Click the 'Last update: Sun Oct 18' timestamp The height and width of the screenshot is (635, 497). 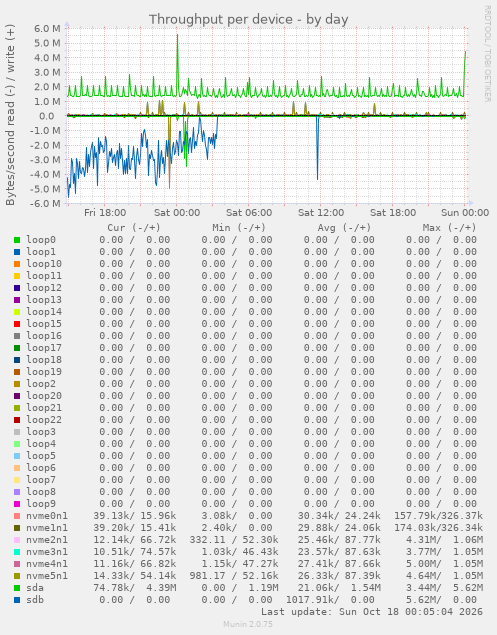tap(371, 612)
